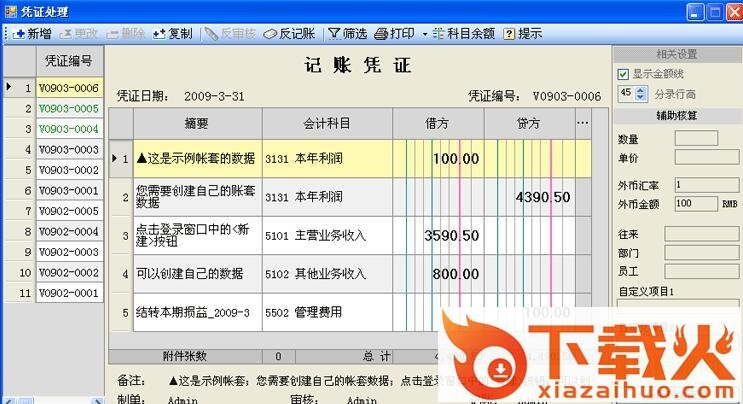Click the 凭证处理 window title icon
Screen dimensions: 743x404
[x=10, y=10]
